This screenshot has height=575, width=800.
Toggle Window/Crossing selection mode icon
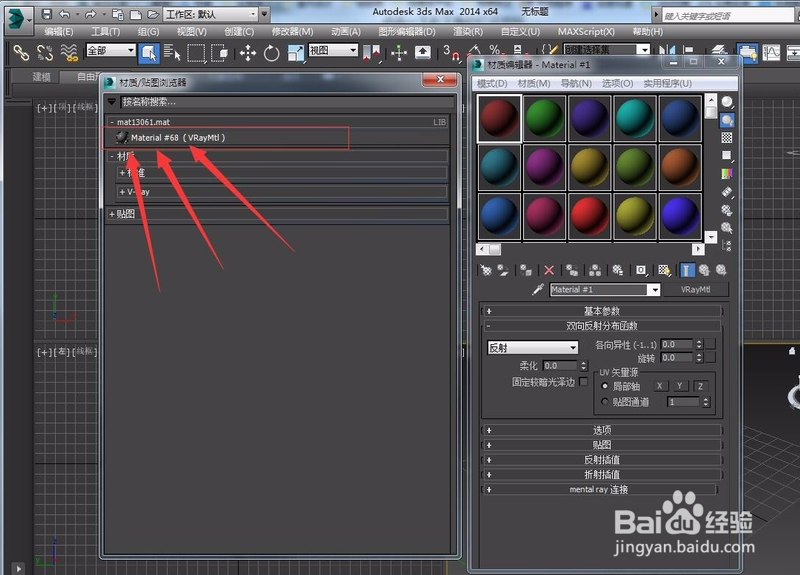pyautogui.click(x=219, y=53)
